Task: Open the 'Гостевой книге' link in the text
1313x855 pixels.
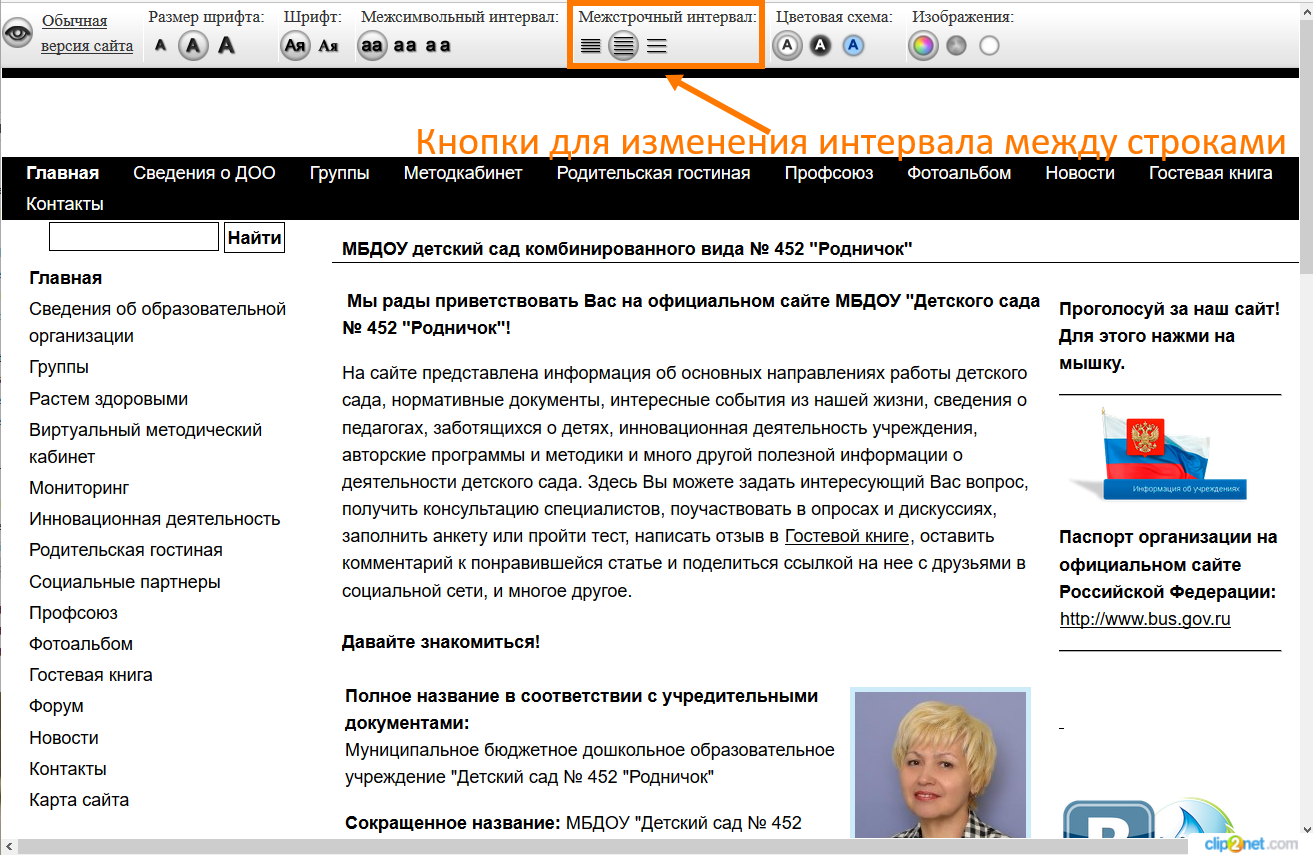Action: (x=846, y=536)
